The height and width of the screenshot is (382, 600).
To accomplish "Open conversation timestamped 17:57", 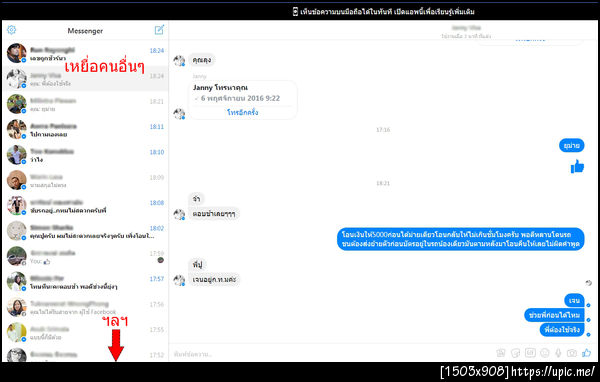I will point(85,281).
